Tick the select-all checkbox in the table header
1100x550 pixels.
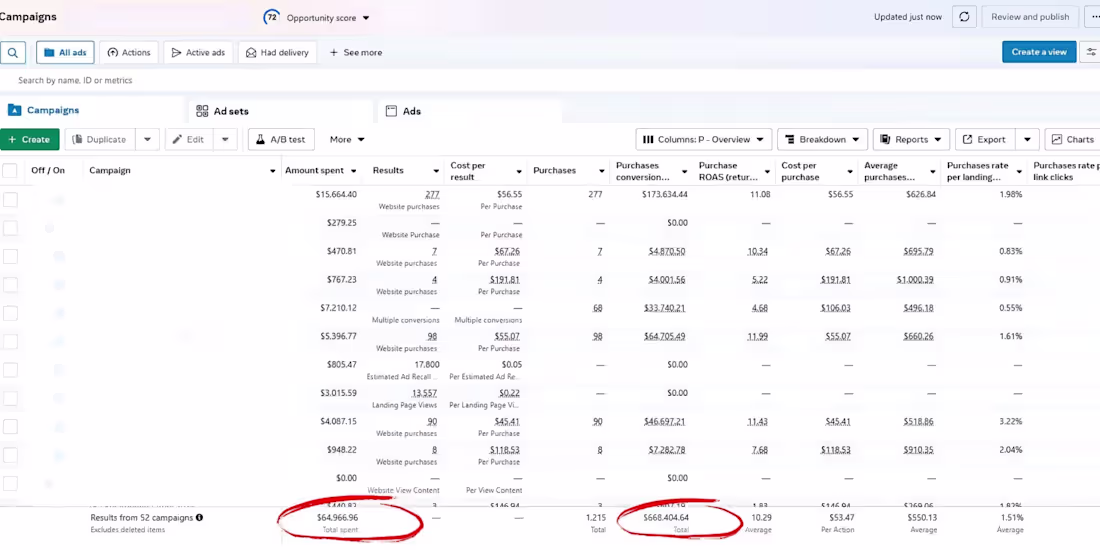[x=10, y=170]
